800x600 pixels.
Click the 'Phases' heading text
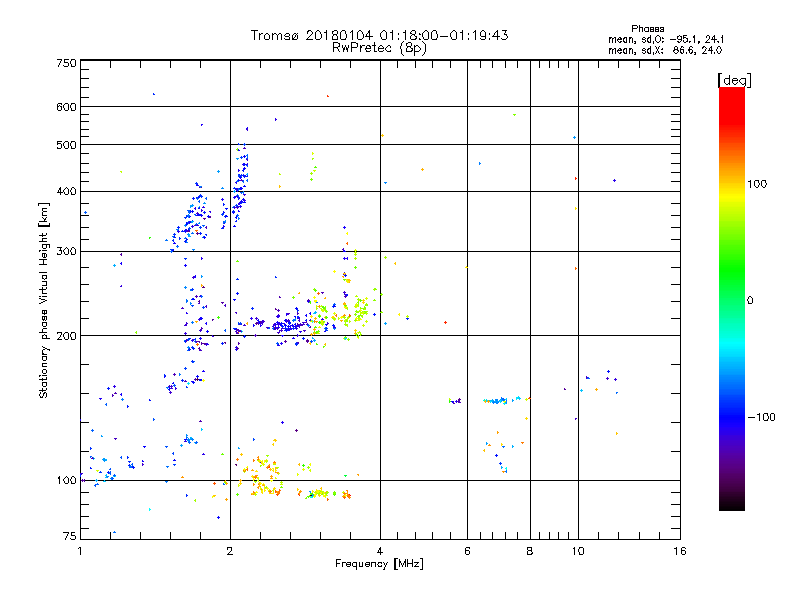[647, 29]
